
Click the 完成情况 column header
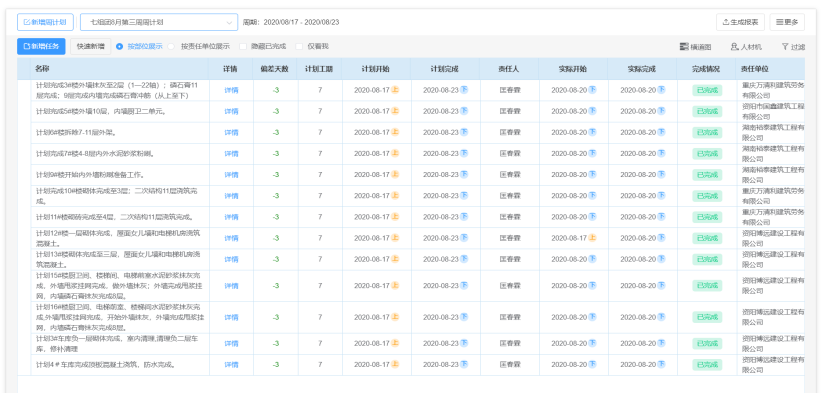coord(706,69)
